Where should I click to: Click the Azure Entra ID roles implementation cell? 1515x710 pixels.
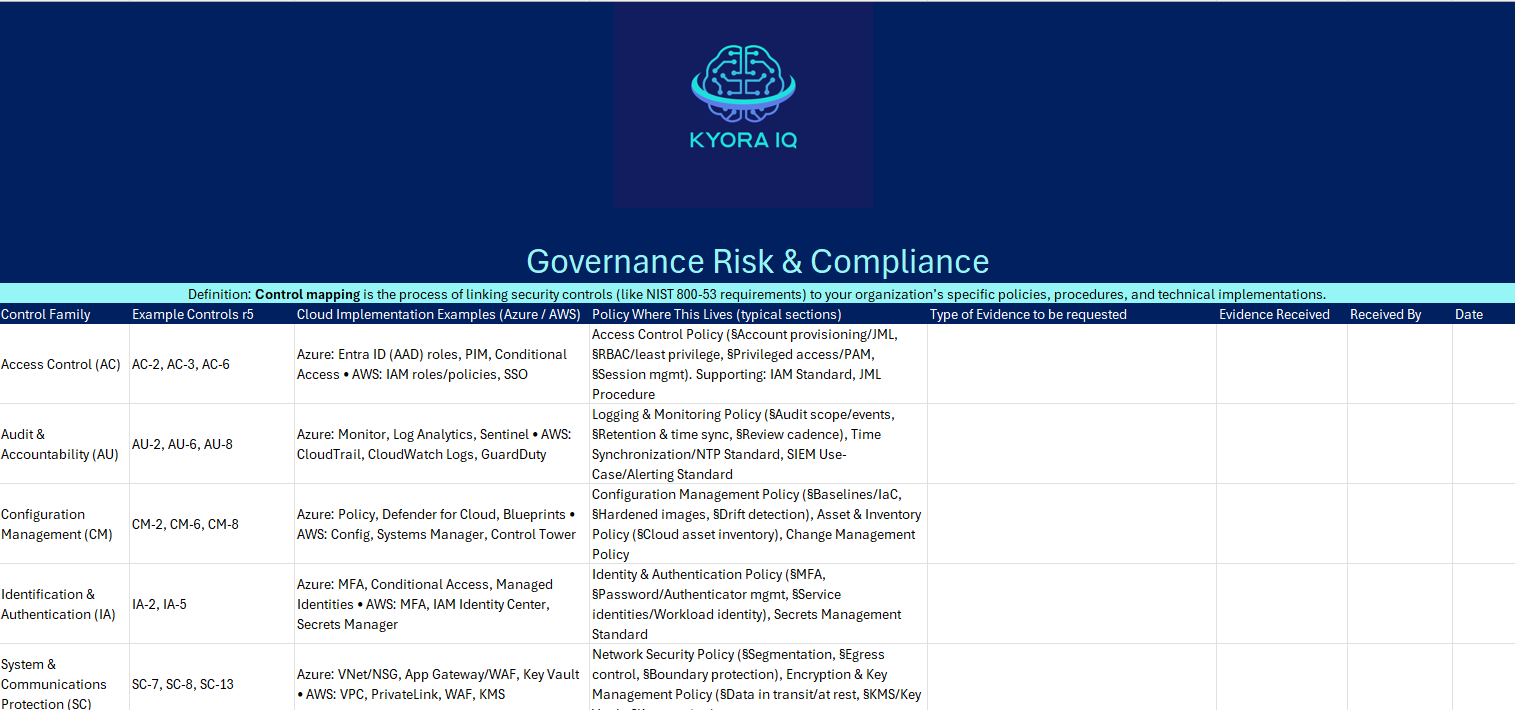(432, 364)
